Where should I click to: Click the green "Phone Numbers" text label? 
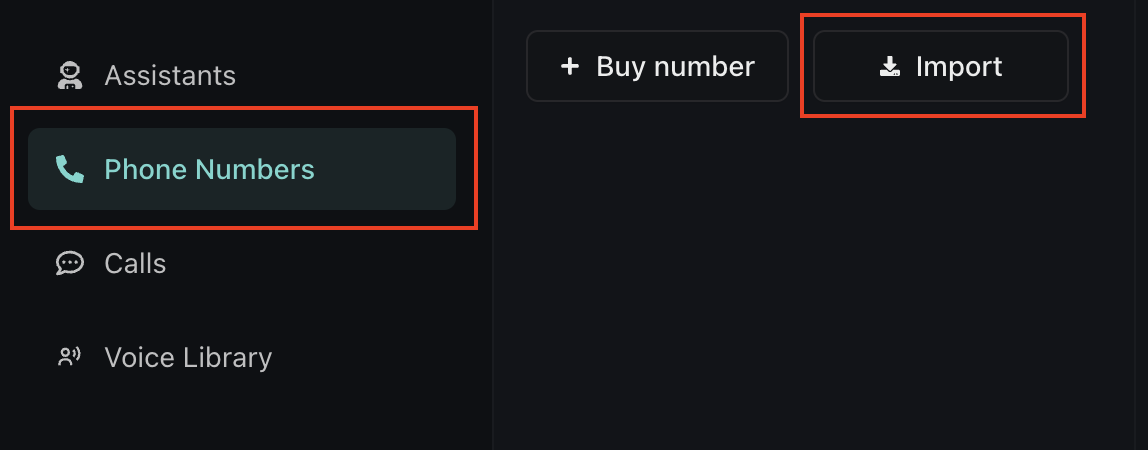(210, 169)
